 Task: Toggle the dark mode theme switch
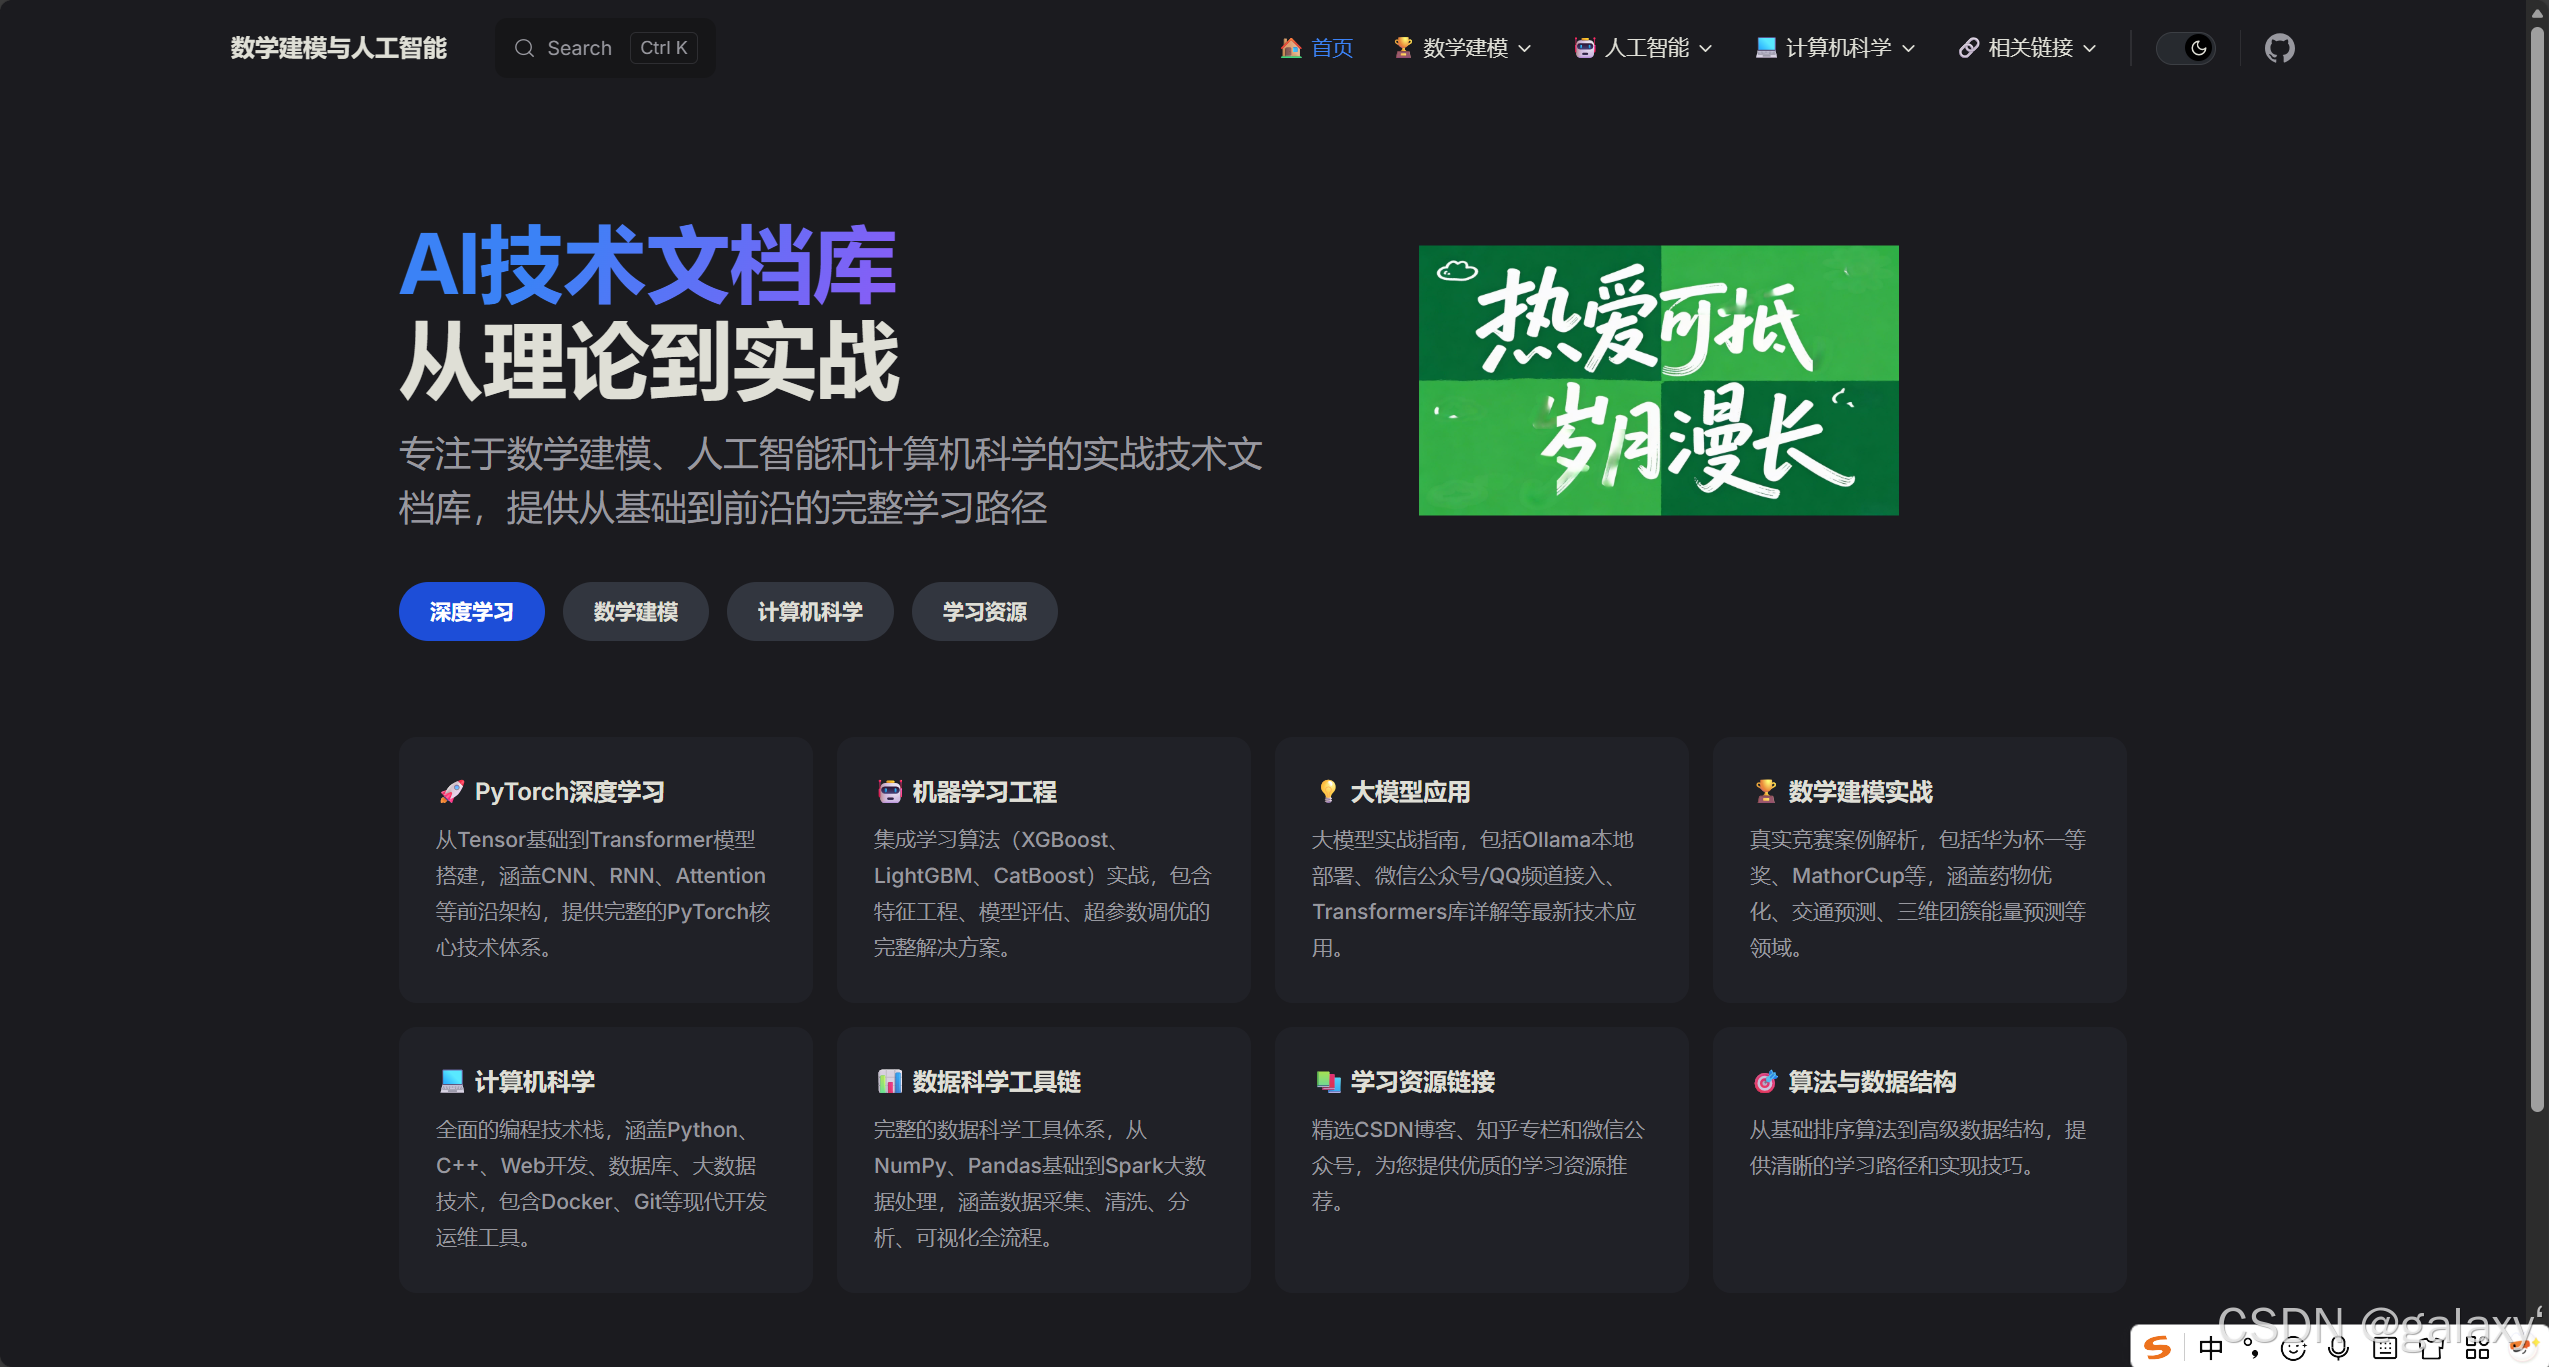point(2186,48)
